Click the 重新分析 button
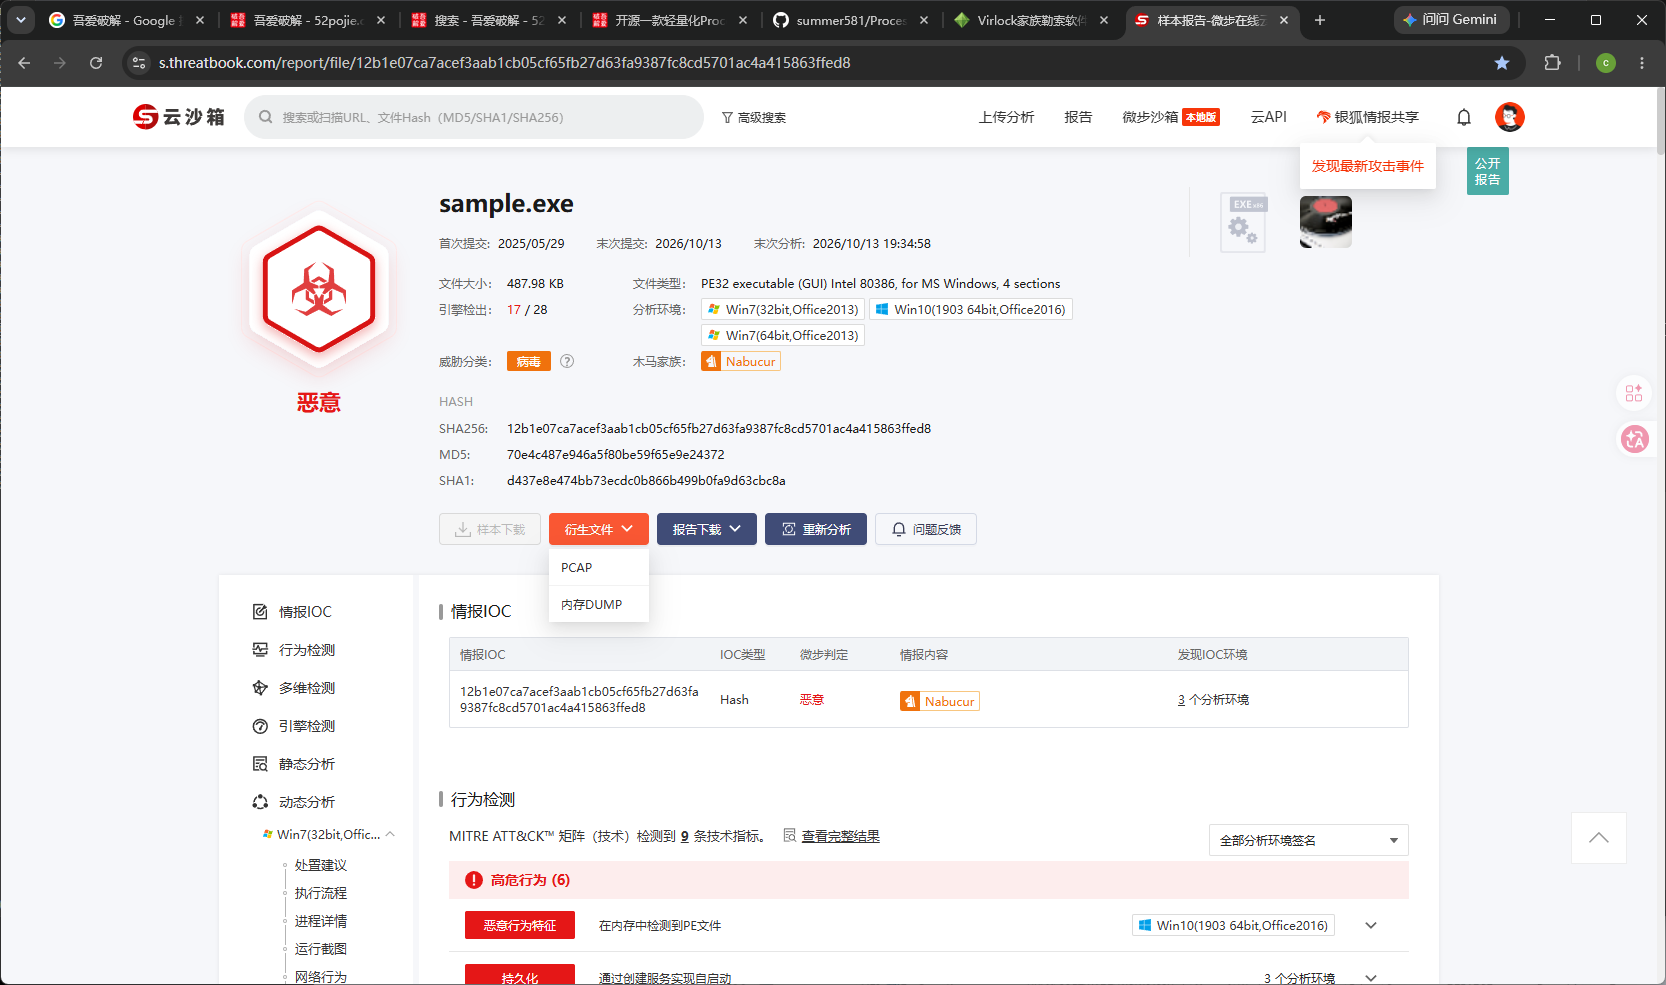The width and height of the screenshot is (1666, 985). pos(816,529)
